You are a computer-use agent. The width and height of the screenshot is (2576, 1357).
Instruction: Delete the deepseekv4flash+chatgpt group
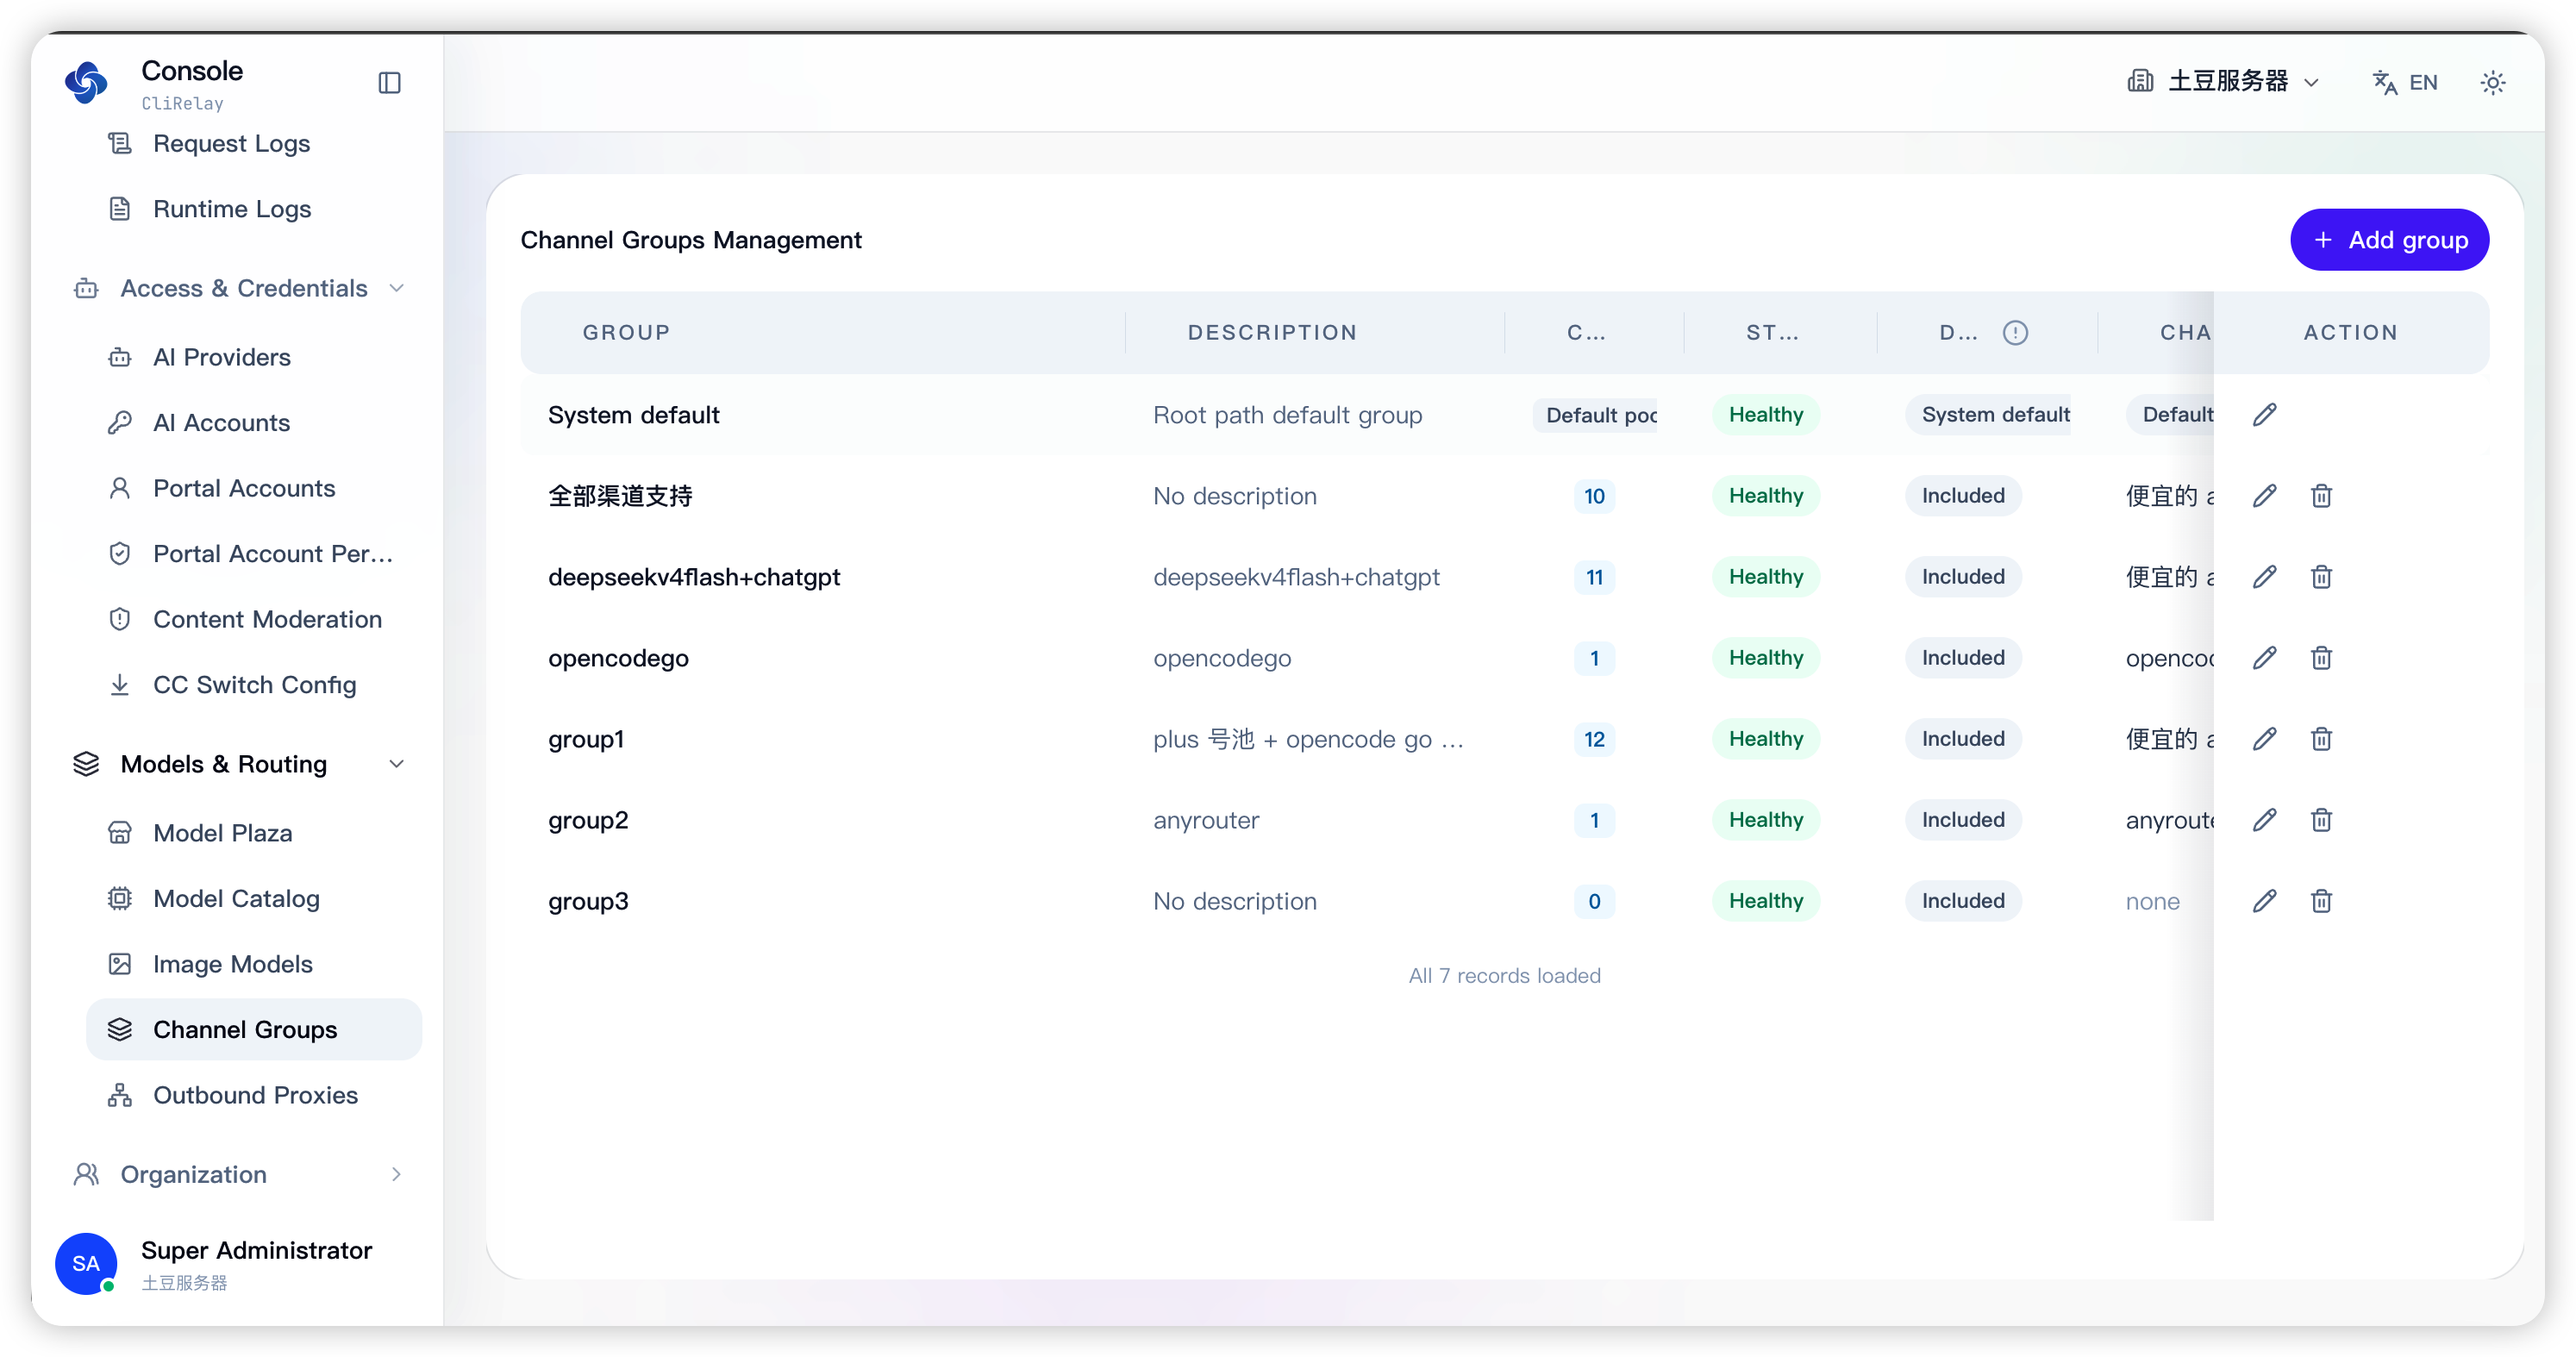point(2321,577)
